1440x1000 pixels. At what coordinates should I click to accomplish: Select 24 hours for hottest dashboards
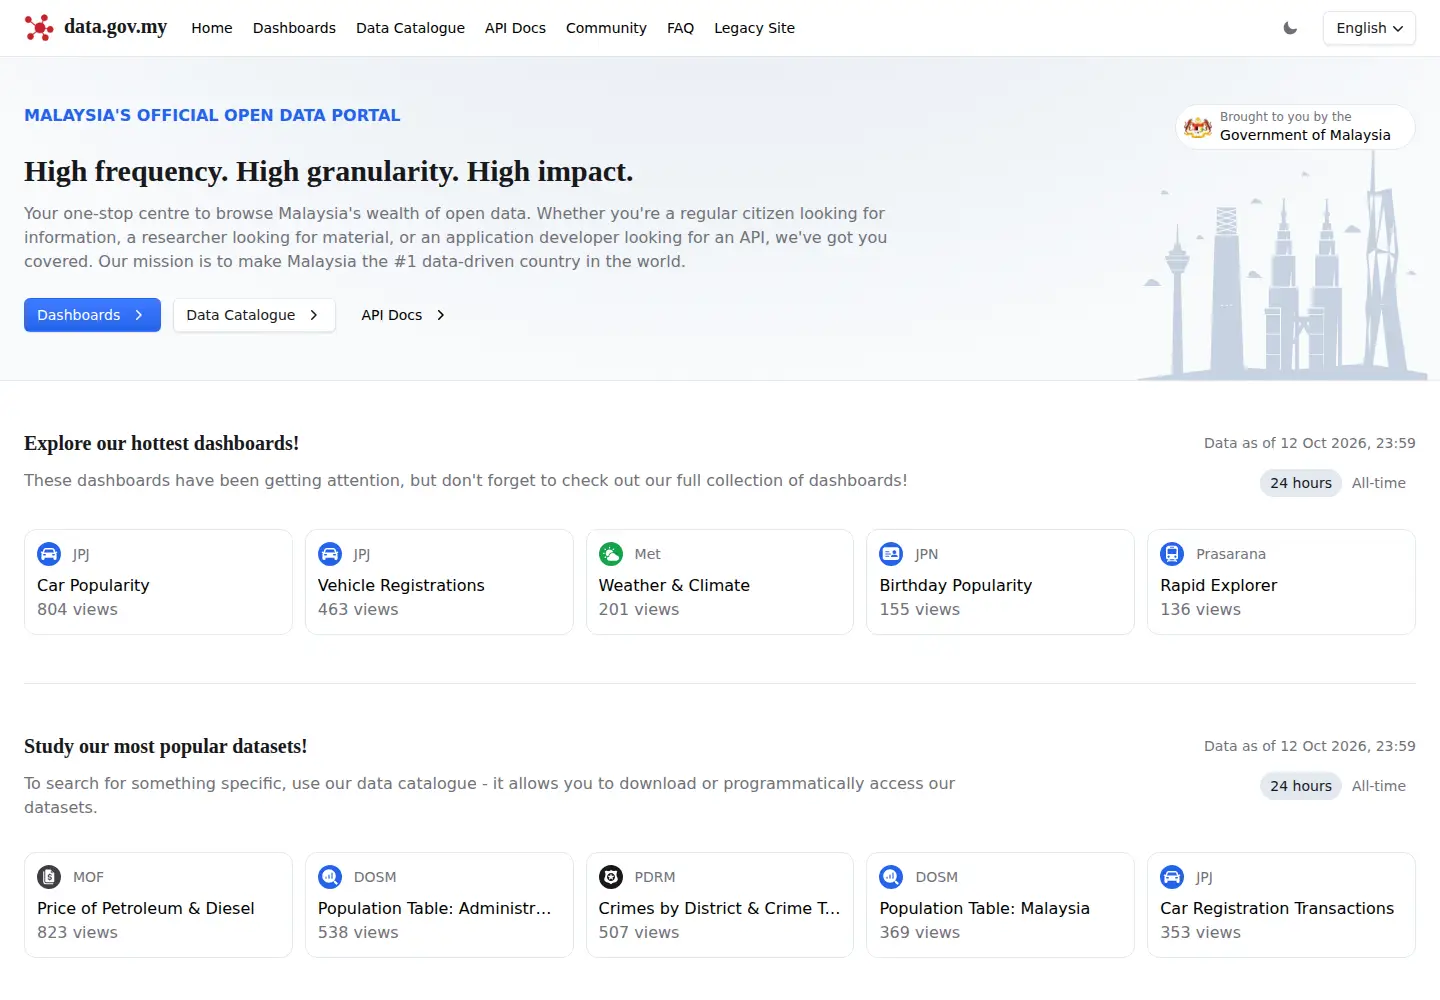click(1300, 483)
